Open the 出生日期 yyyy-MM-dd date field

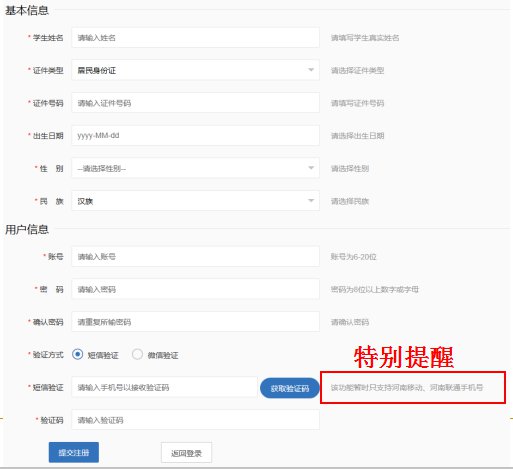pyautogui.click(x=195, y=135)
